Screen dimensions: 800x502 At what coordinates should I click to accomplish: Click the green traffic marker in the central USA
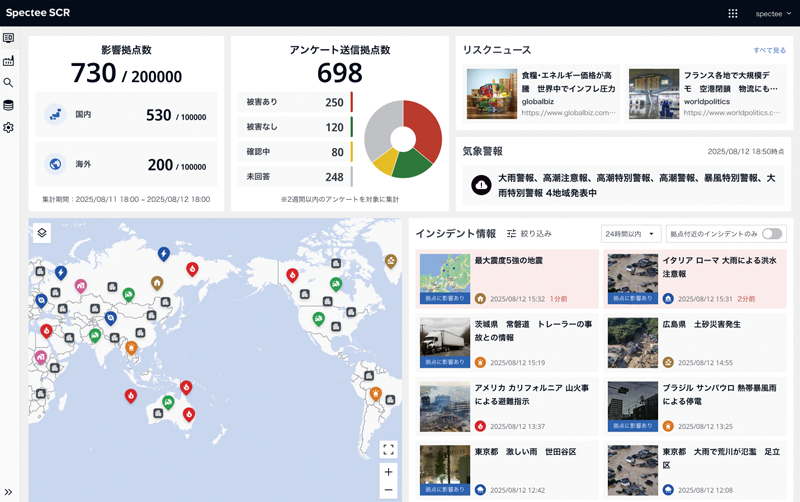tap(318, 319)
